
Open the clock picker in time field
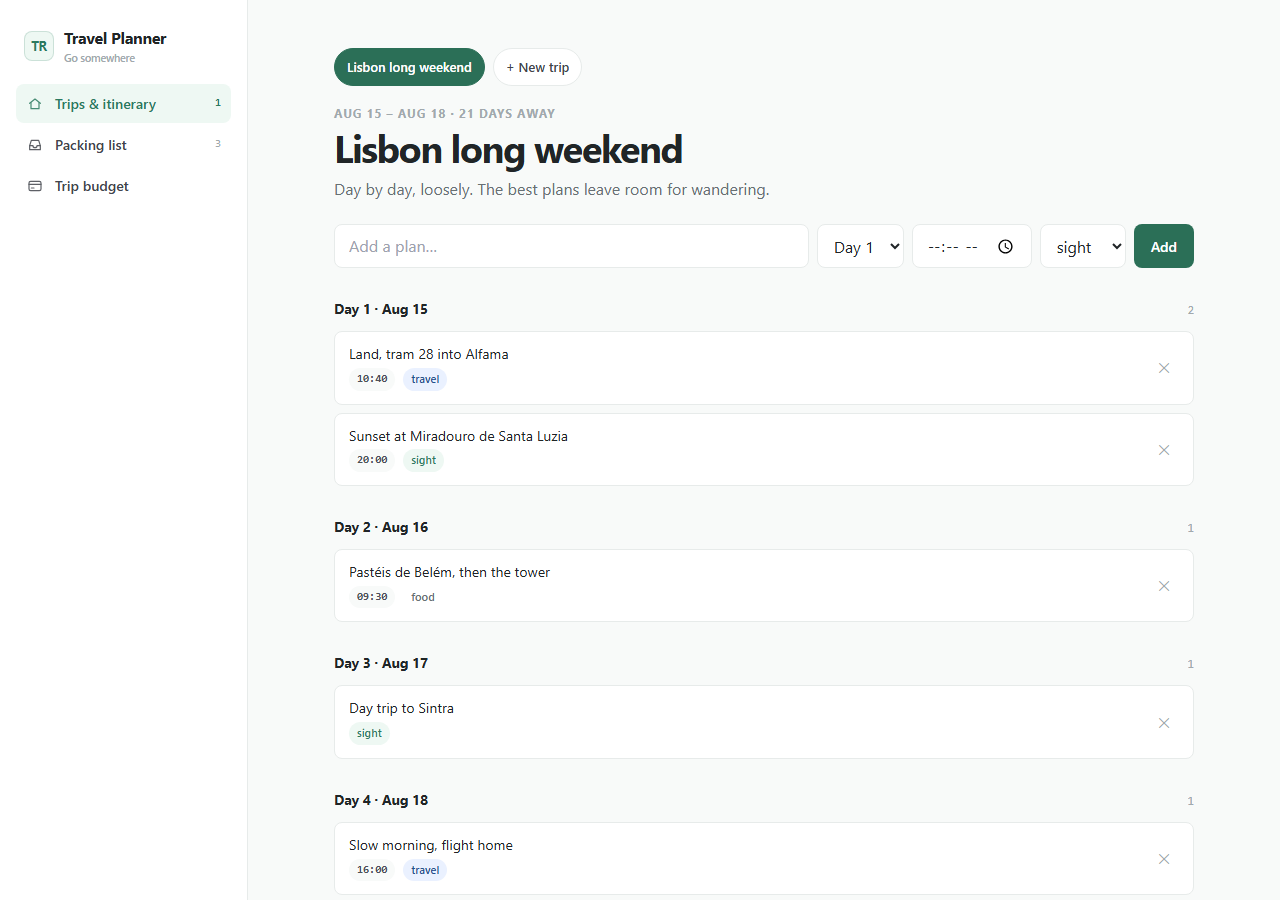point(1005,246)
